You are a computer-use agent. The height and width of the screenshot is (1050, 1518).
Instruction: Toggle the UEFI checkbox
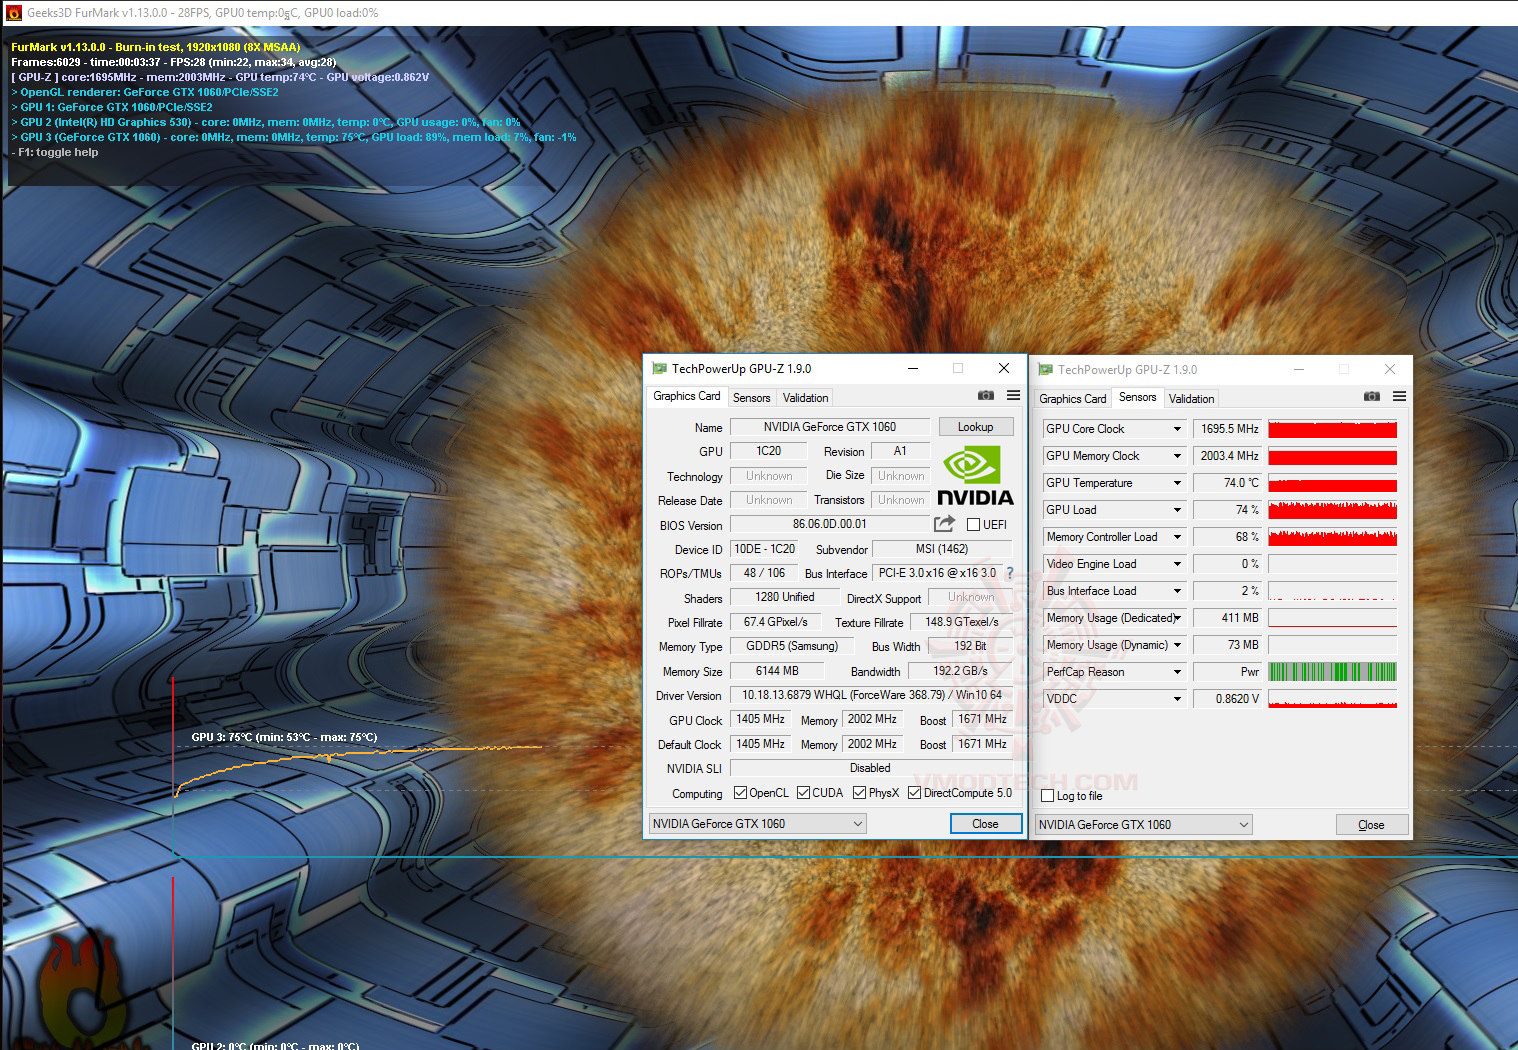coord(973,525)
